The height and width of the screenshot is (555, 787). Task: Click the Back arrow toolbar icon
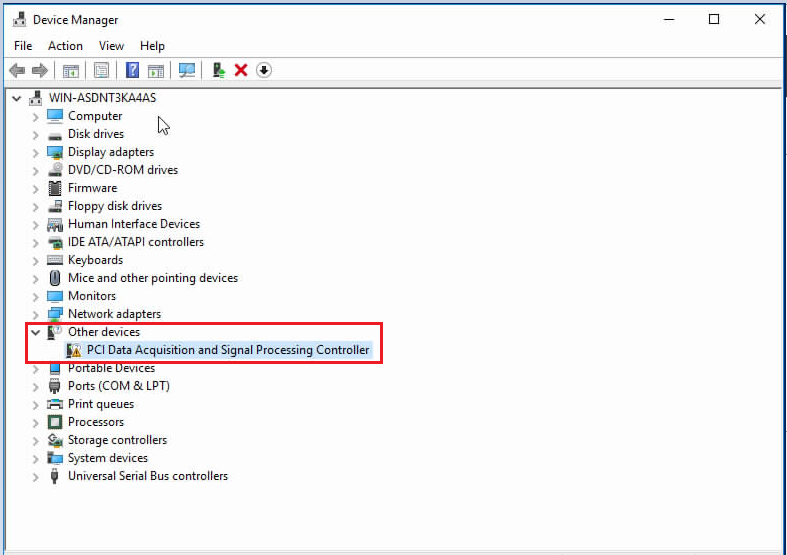17,70
